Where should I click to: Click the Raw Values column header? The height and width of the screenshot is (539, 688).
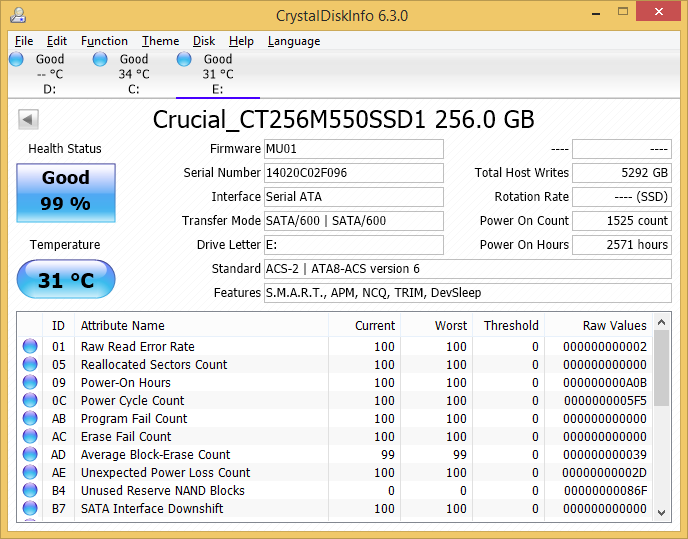click(x=598, y=326)
